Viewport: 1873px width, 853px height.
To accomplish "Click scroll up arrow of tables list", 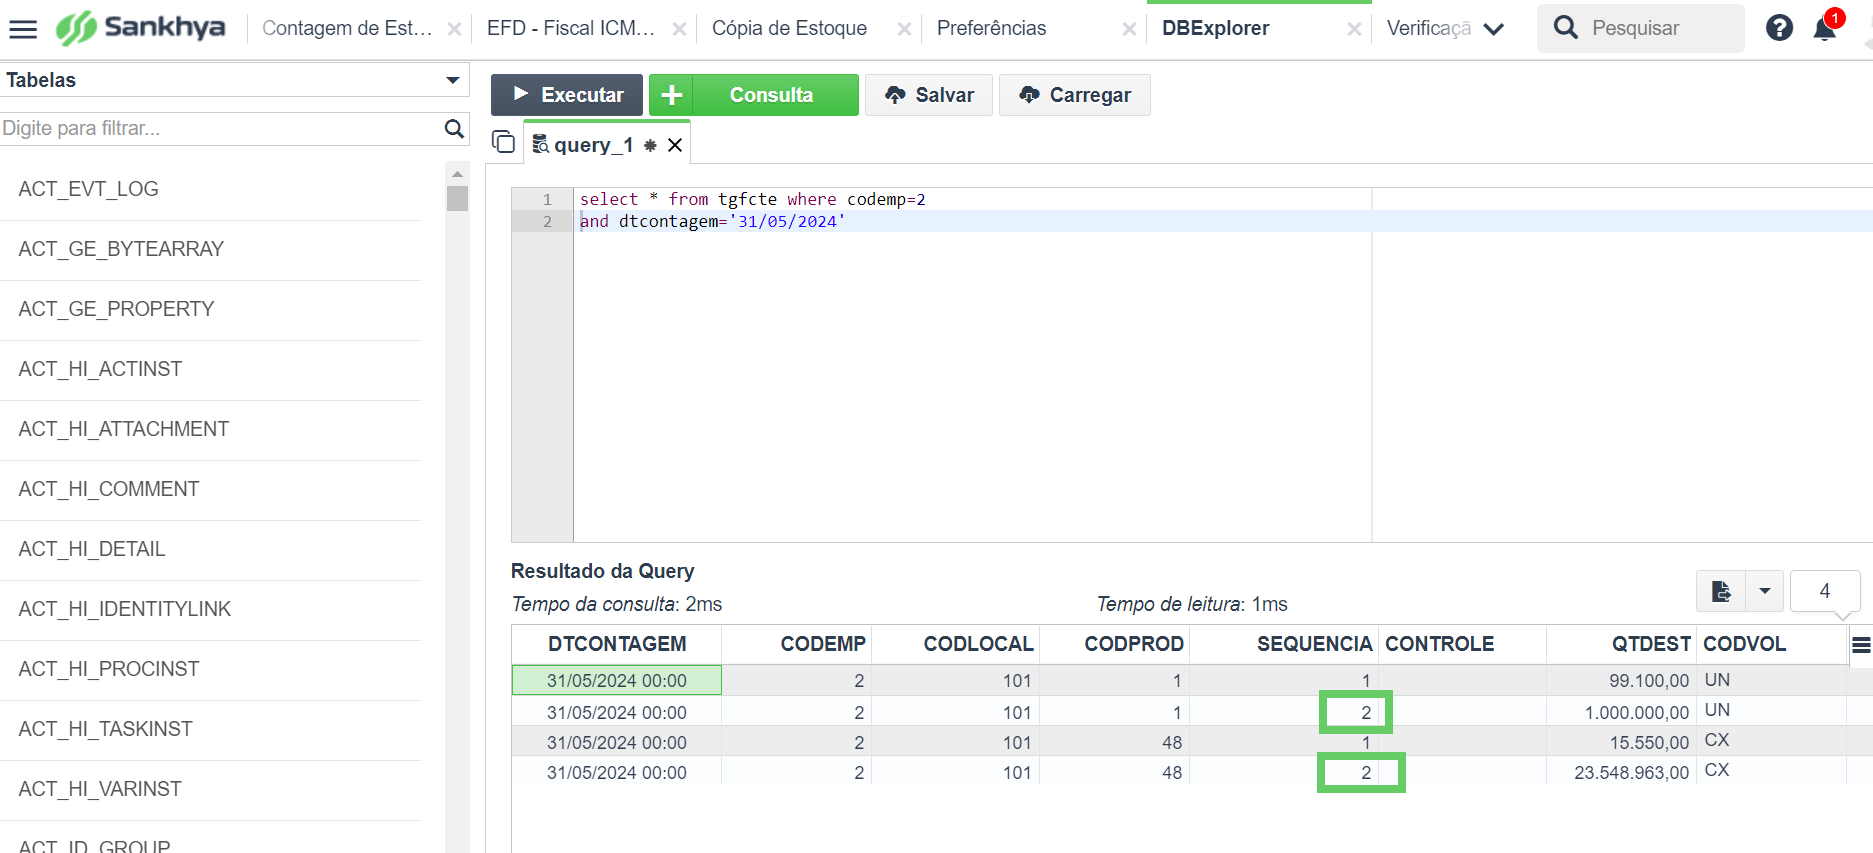I will point(457,174).
